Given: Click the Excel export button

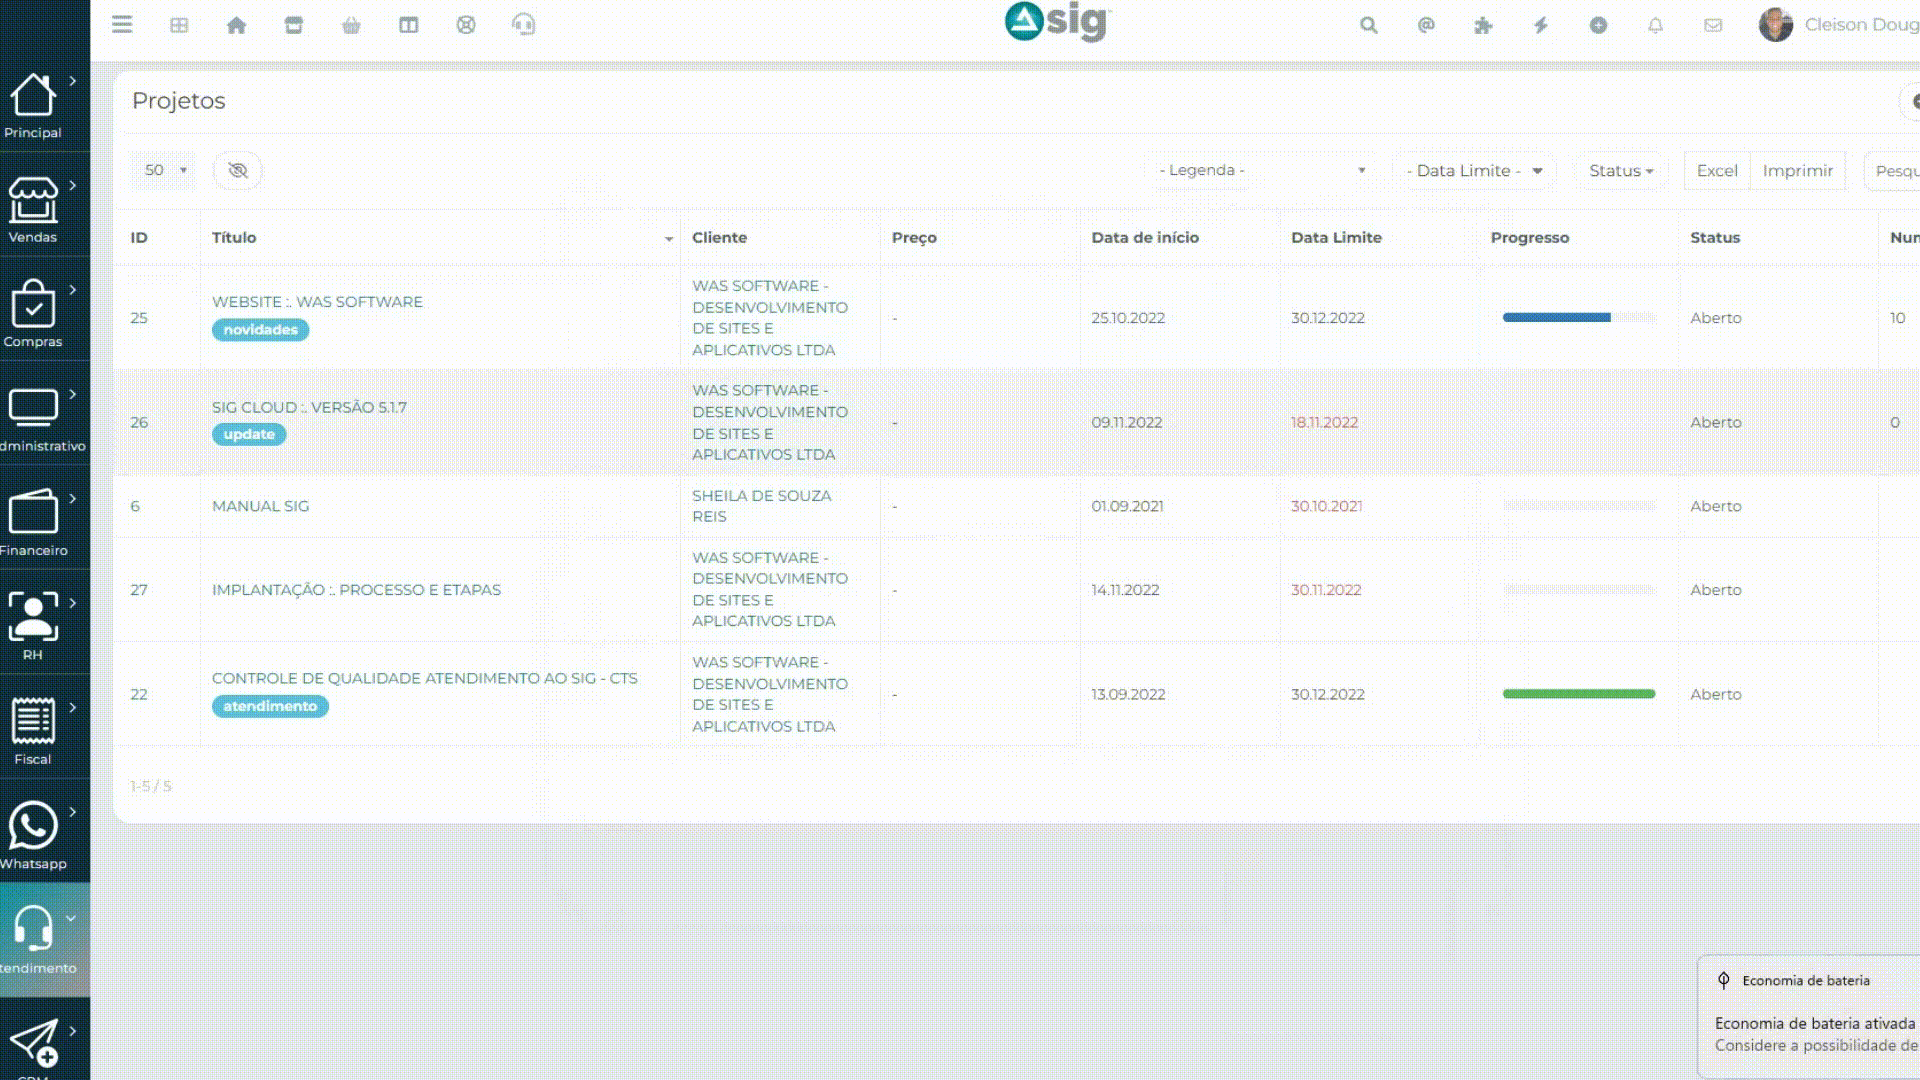Looking at the screenshot, I should click(1717, 170).
